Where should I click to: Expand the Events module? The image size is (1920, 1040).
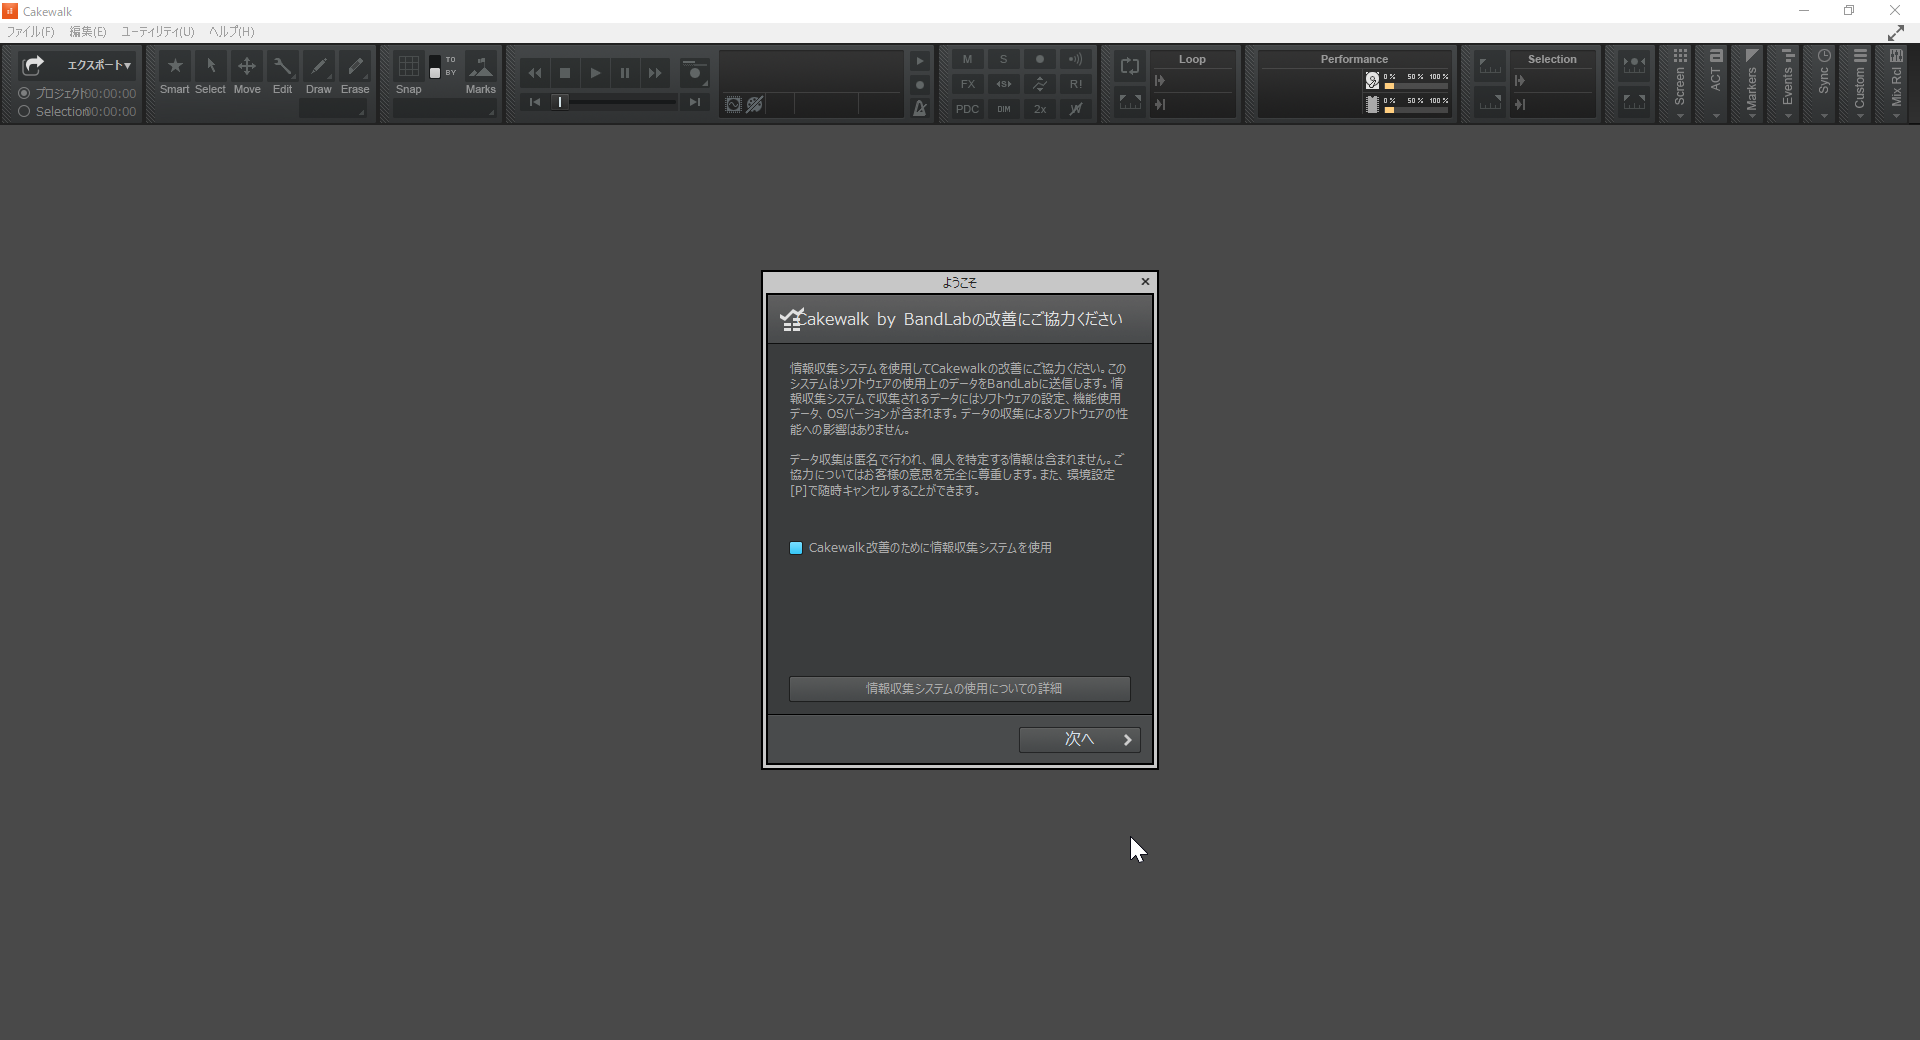tap(1788, 84)
